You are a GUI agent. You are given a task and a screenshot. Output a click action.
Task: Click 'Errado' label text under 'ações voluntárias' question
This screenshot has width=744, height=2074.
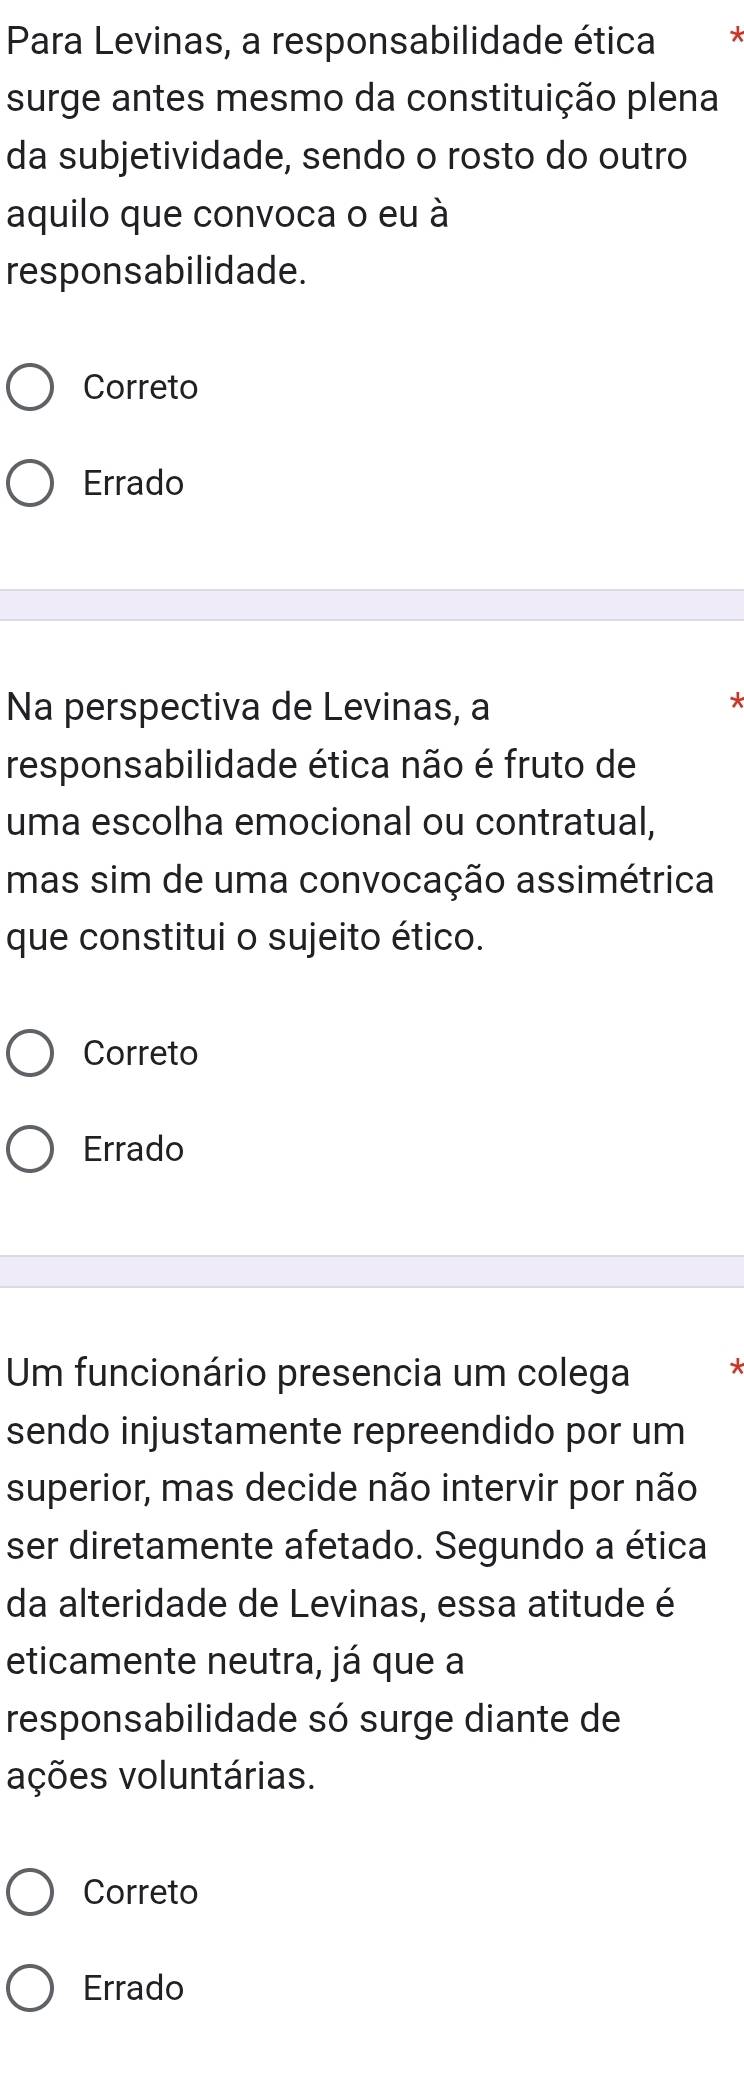coord(134,1988)
